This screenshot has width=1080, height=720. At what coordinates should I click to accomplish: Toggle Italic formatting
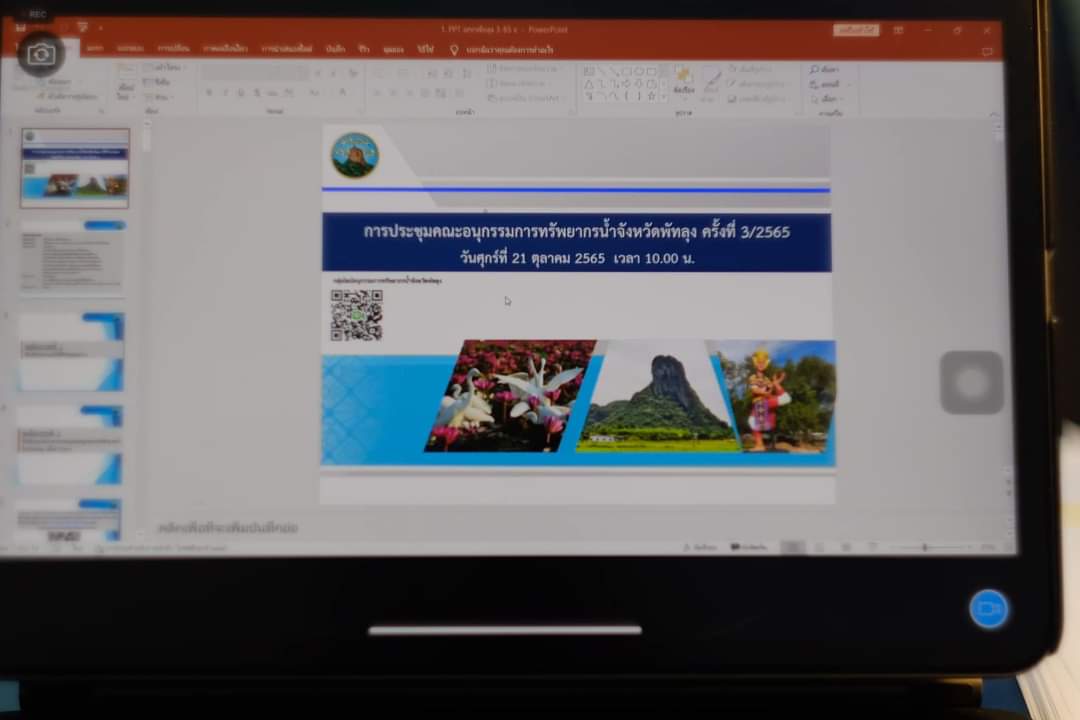coord(225,92)
